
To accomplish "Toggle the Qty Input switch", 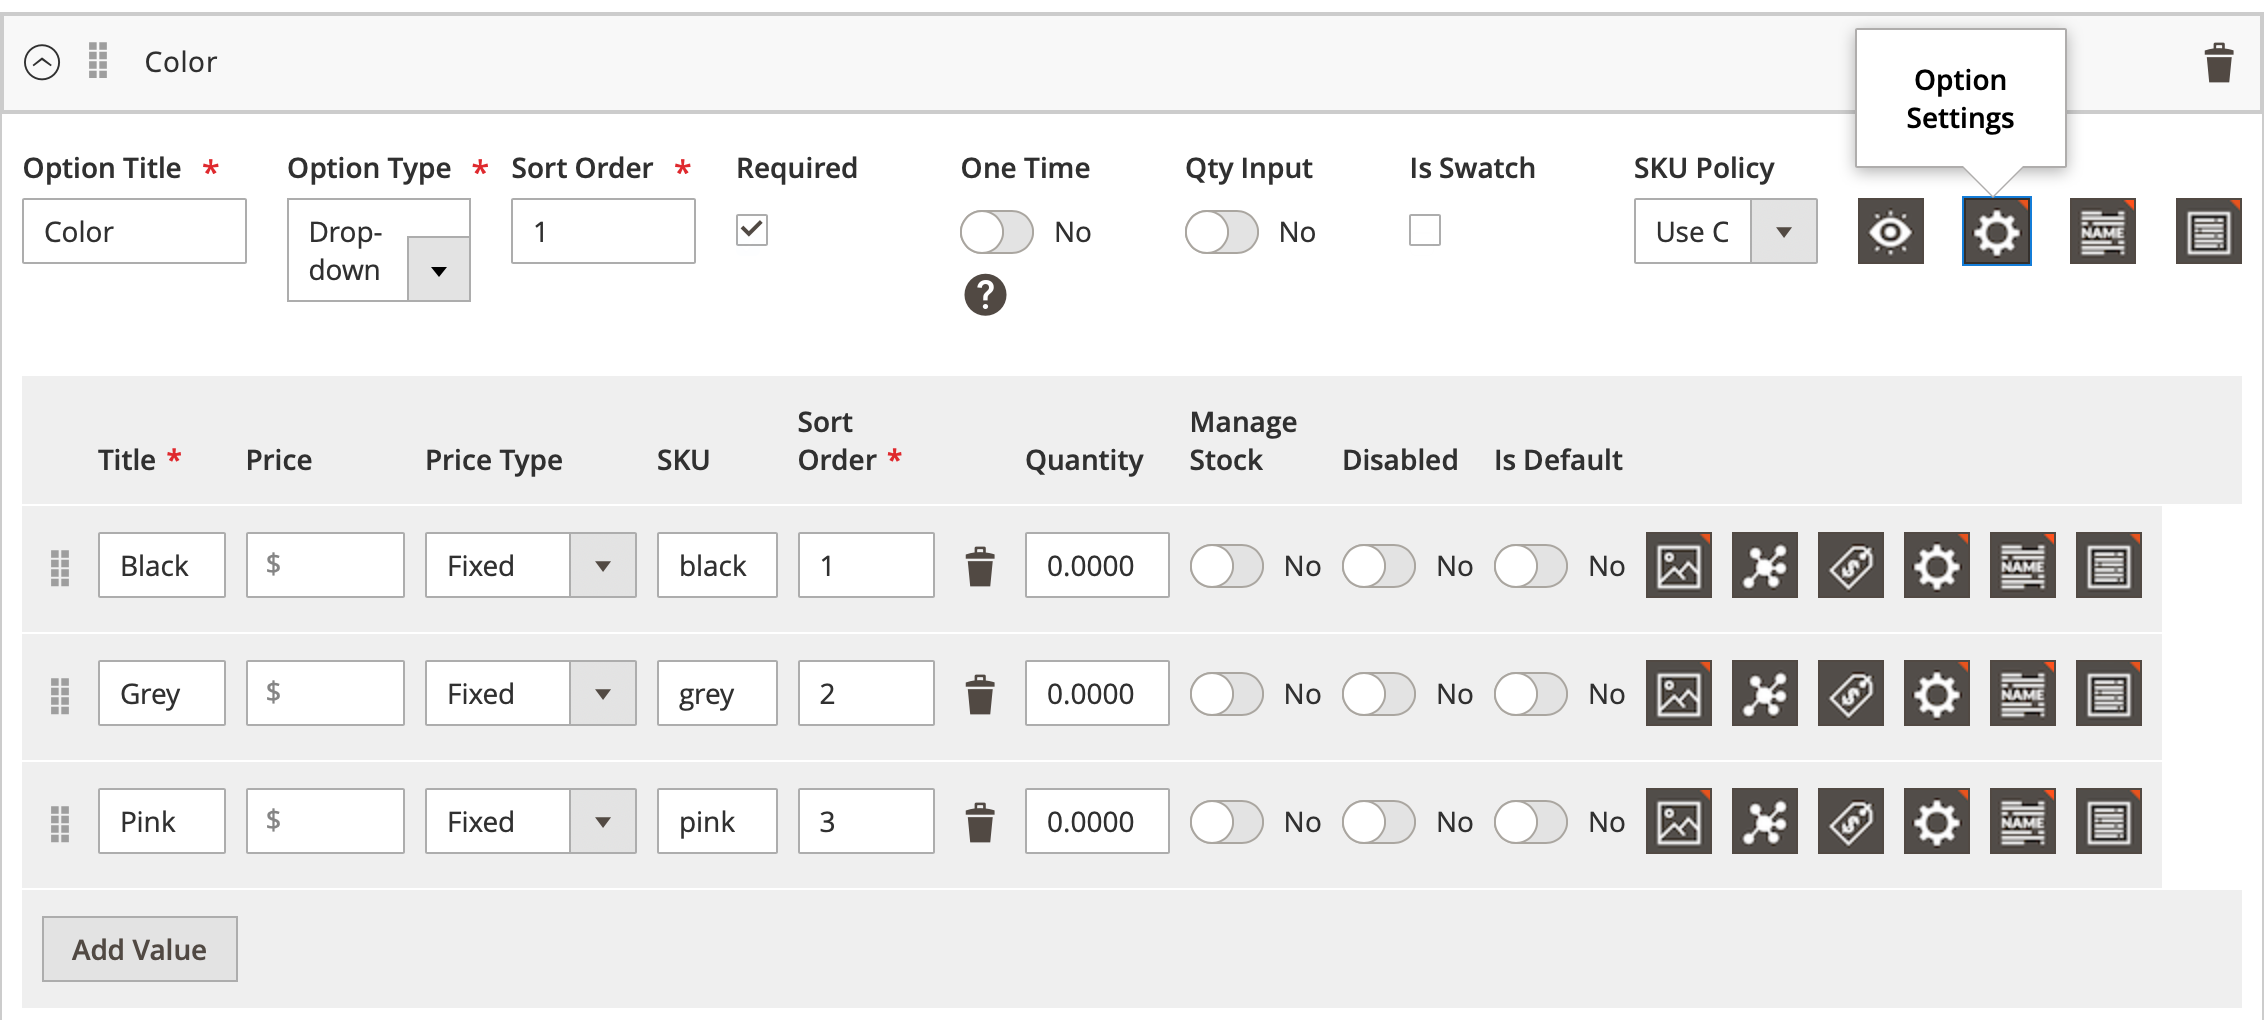I will (x=1221, y=232).
